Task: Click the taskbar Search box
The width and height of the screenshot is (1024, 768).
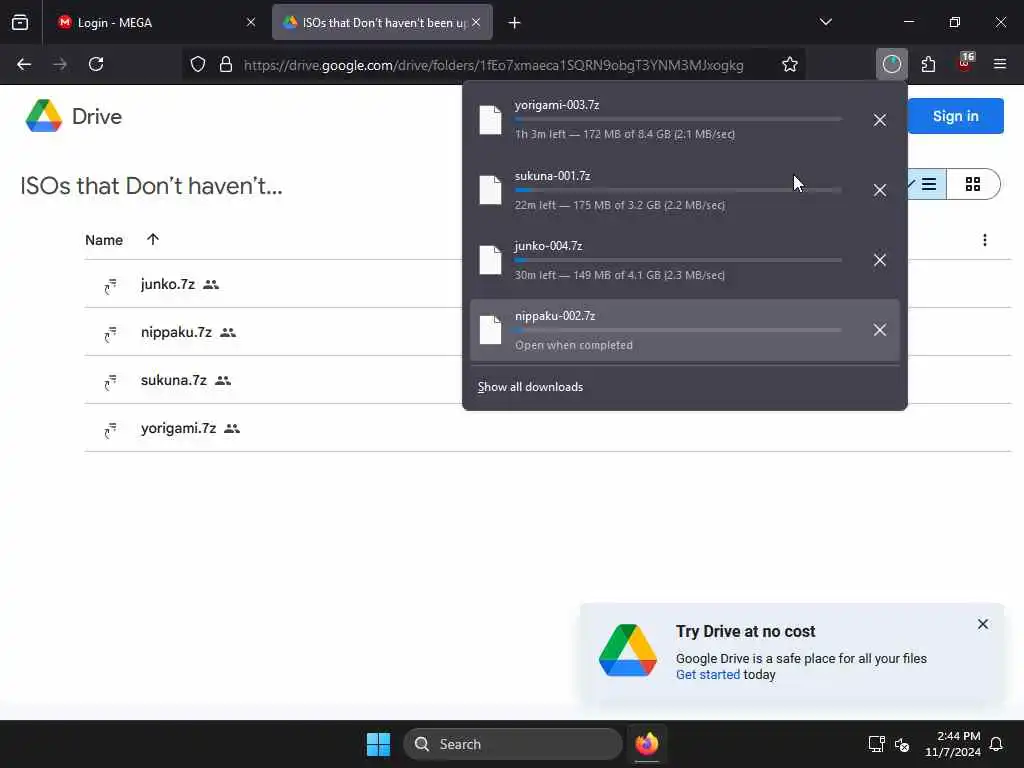Action: click(x=513, y=744)
